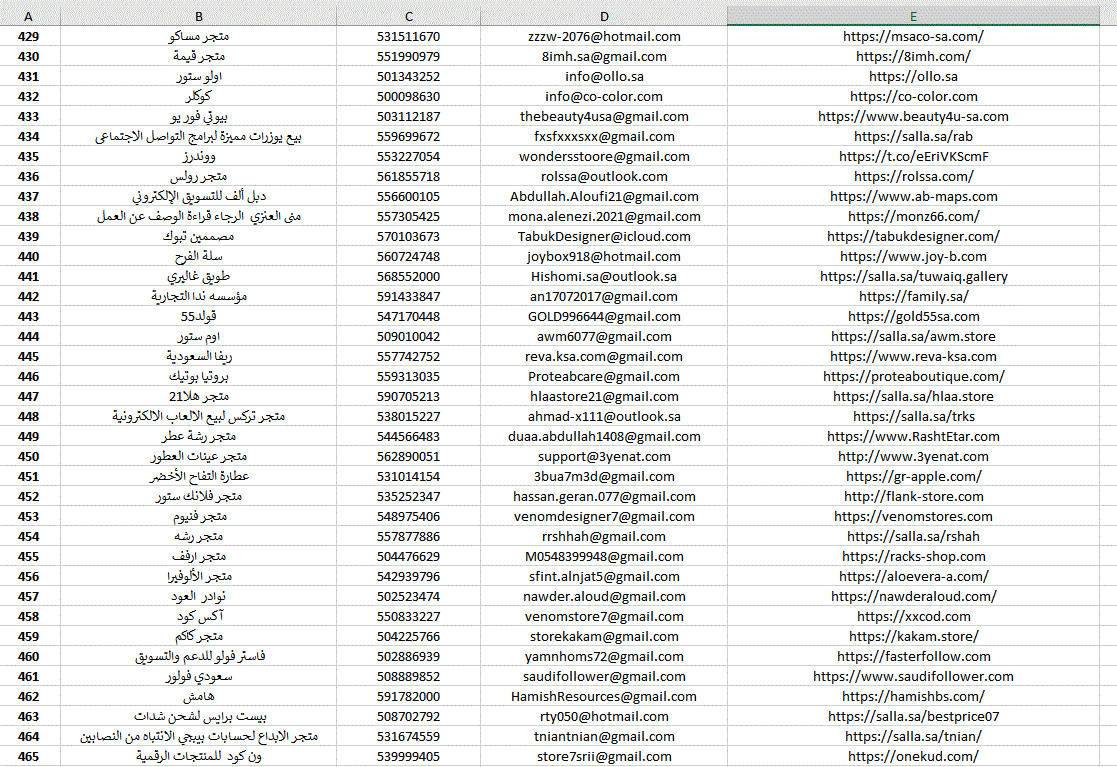
Task: Open link https://ollo.sa
Action: click(x=913, y=76)
